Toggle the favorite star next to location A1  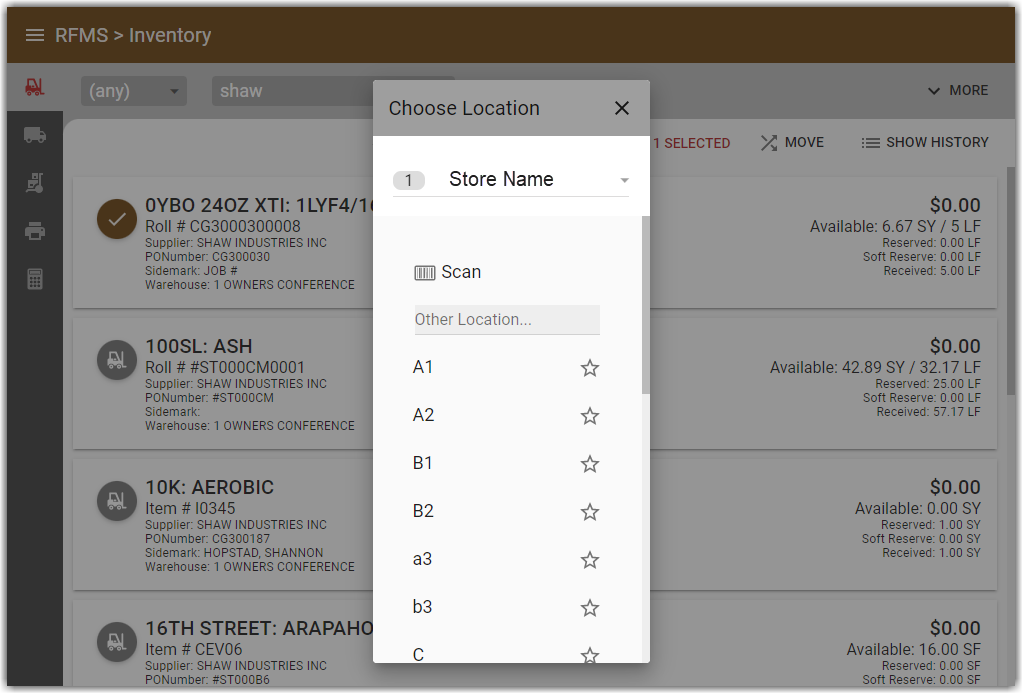tap(589, 367)
